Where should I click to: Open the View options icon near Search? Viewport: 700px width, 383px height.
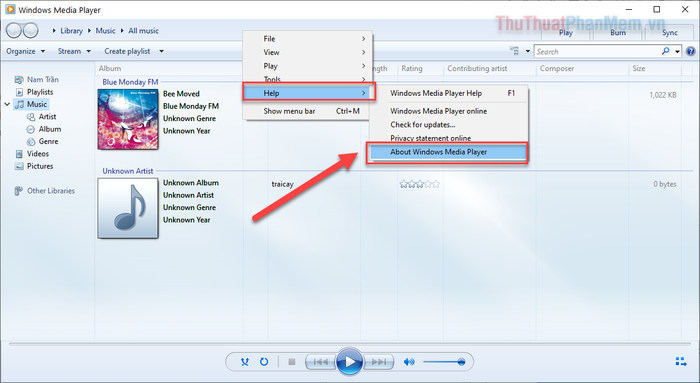(x=515, y=51)
